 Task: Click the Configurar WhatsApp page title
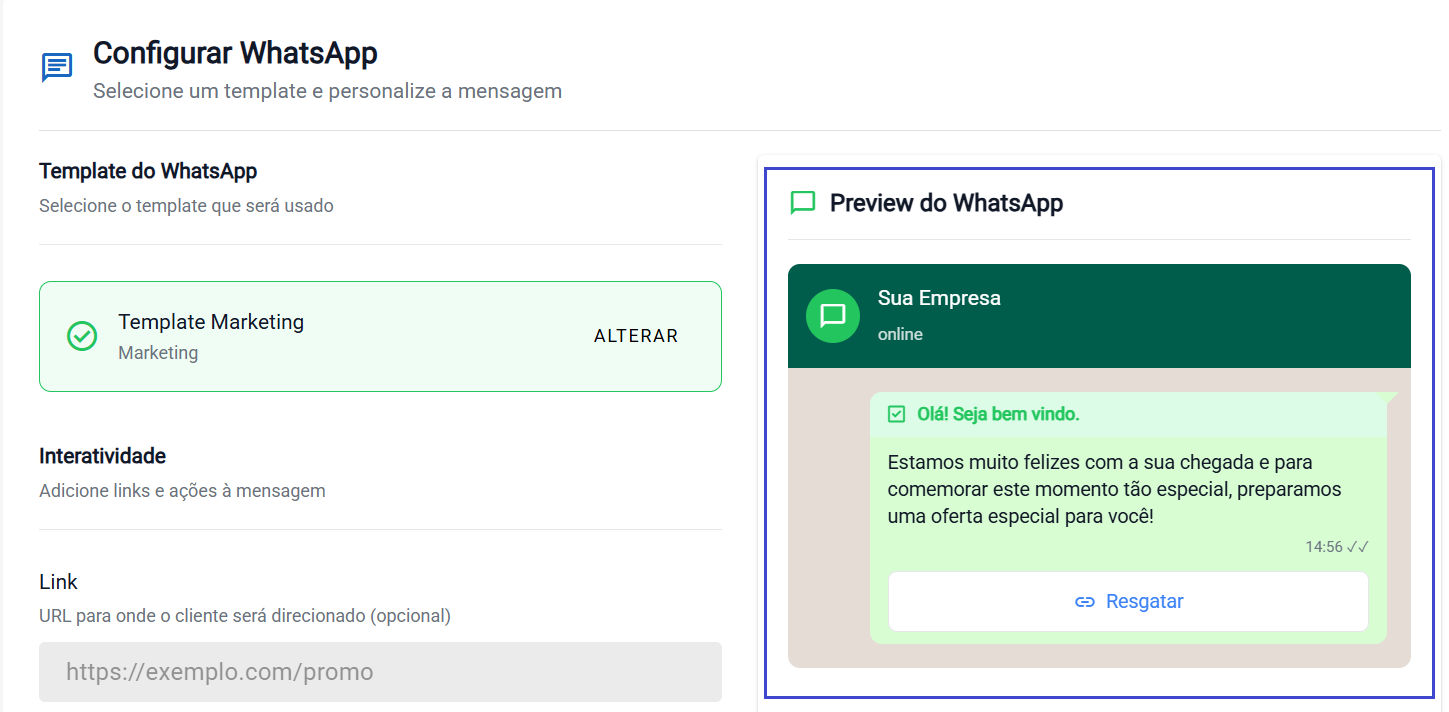[235, 52]
